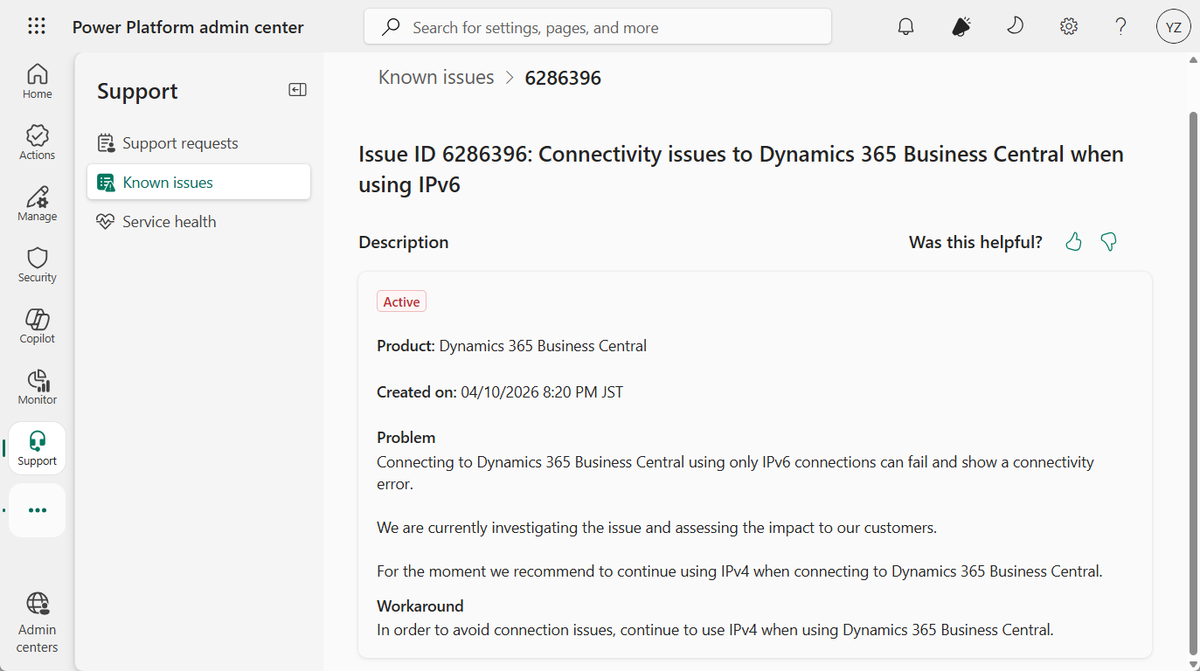This screenshot has height=671, width=1200.
Task: Open the app launcher waffle menu
Action: coord(36,26)
